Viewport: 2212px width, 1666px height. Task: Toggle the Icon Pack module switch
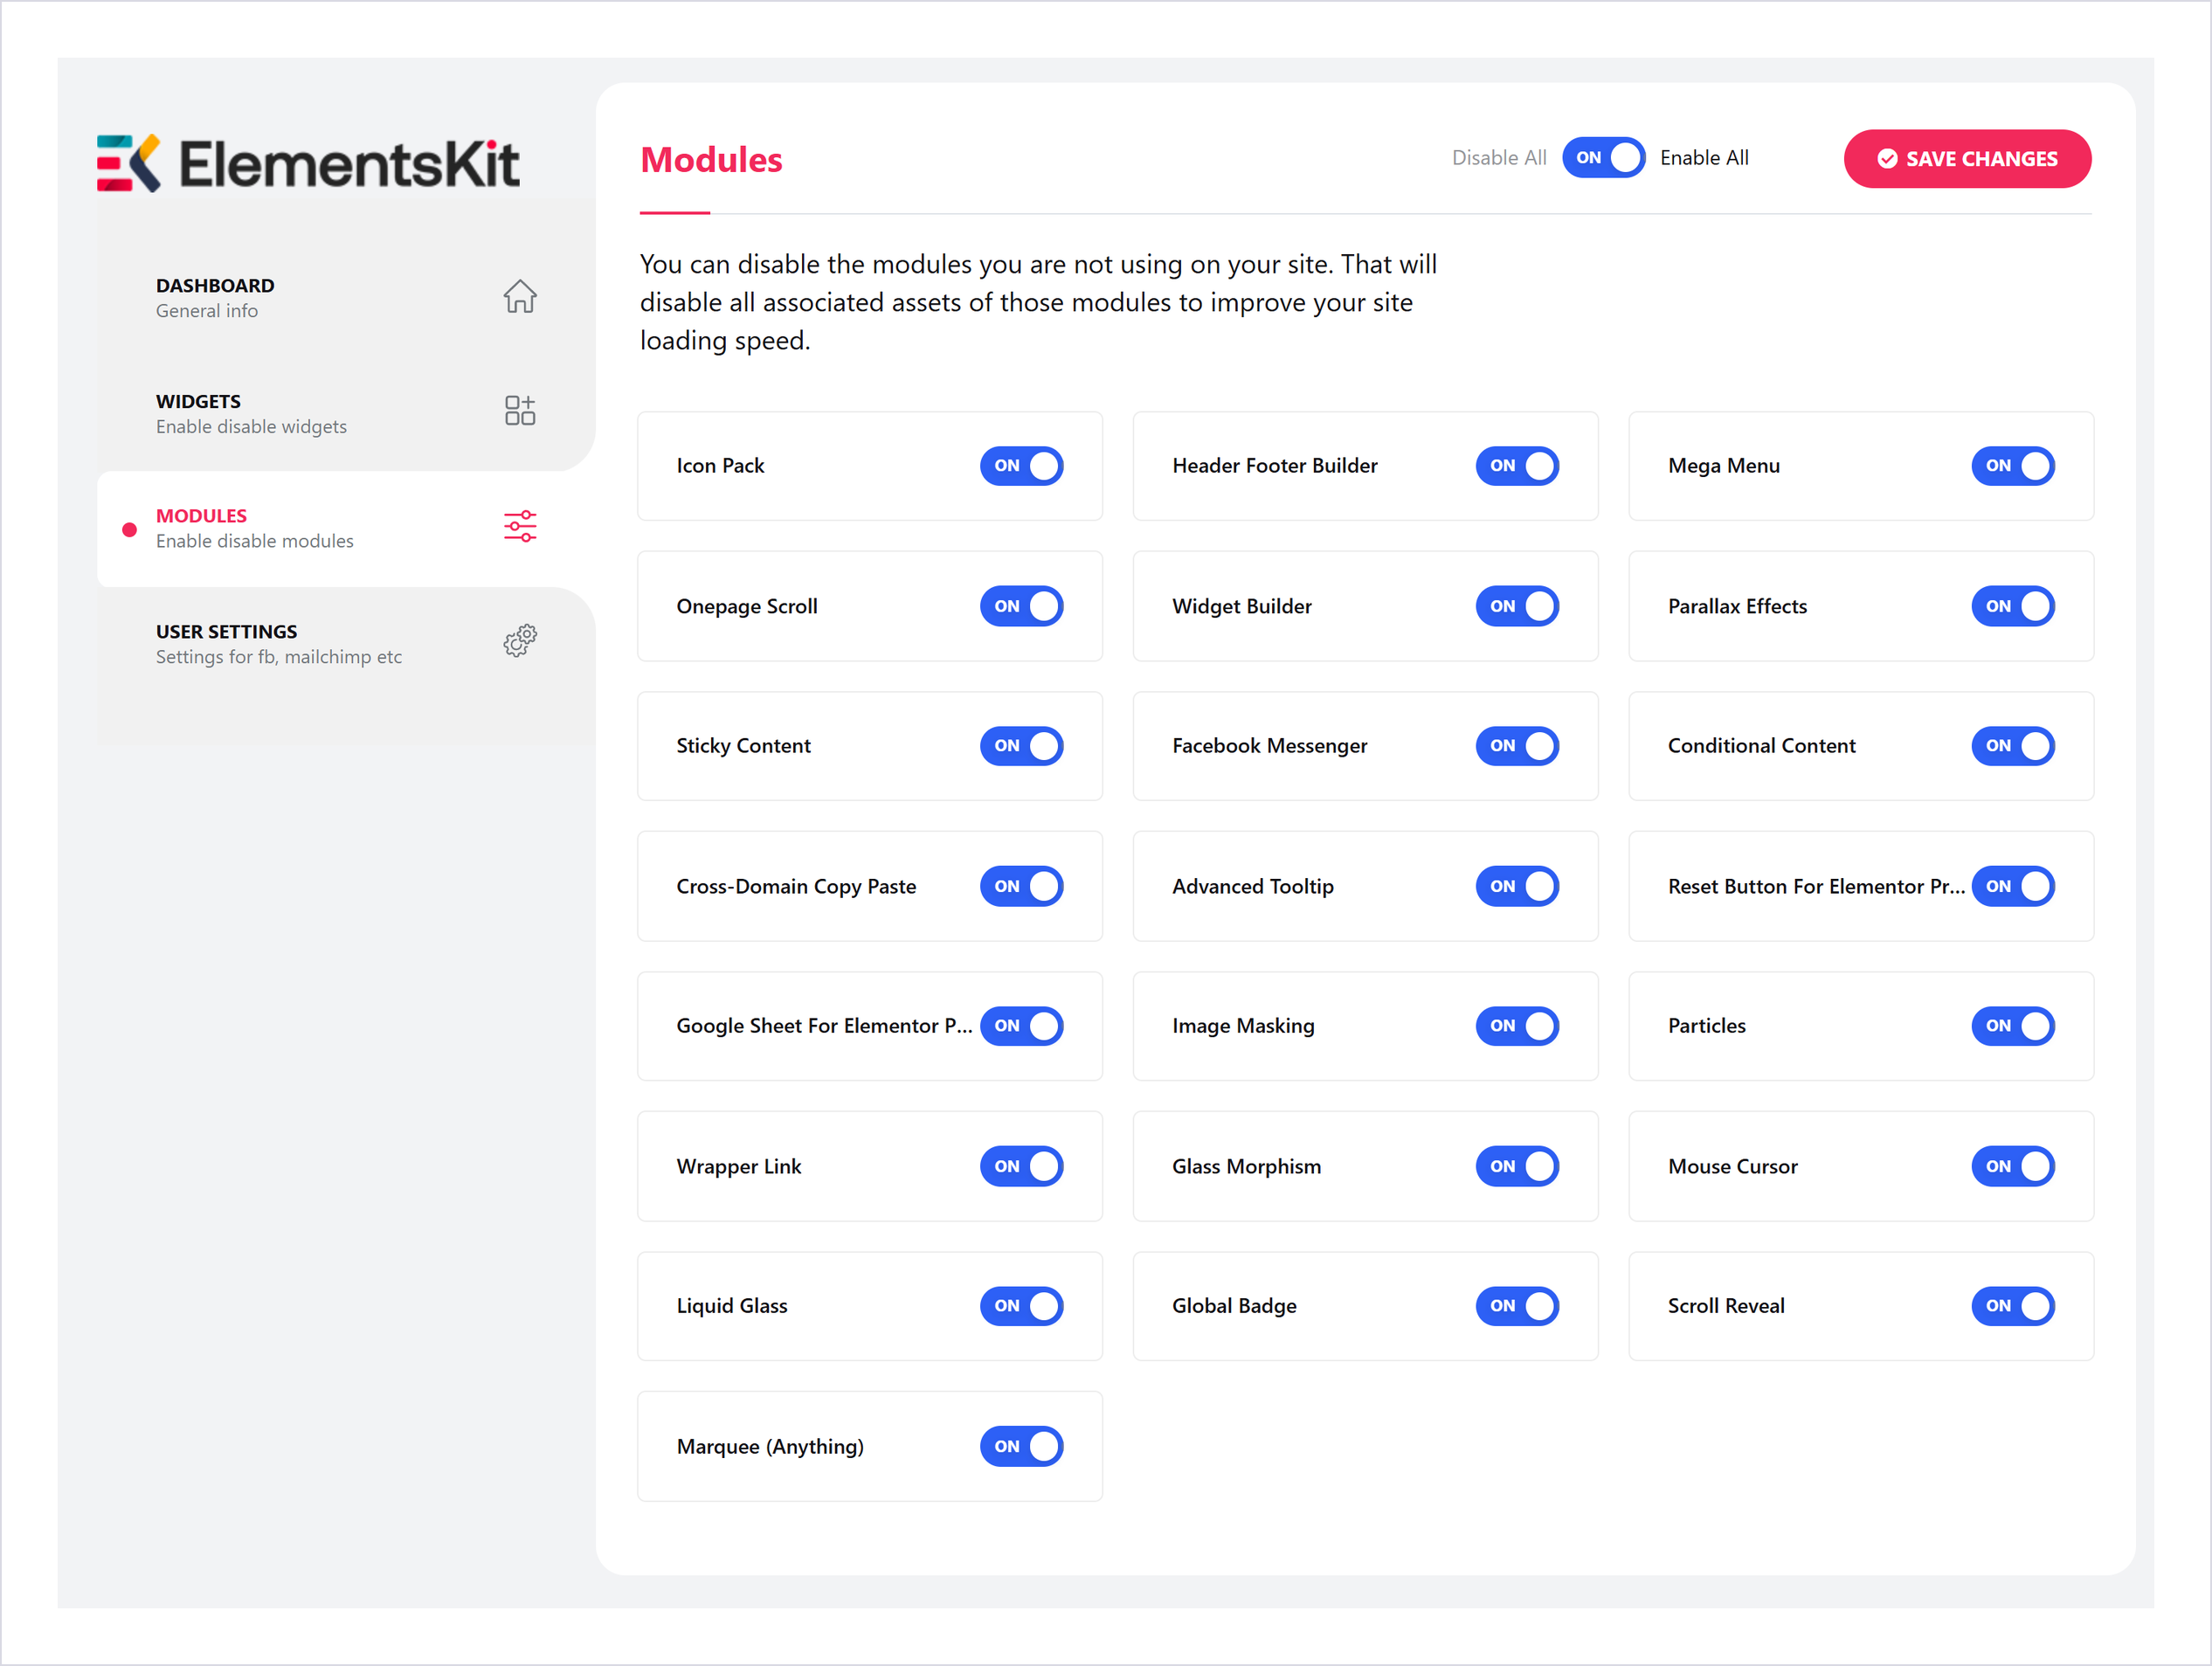point(1020,466)
